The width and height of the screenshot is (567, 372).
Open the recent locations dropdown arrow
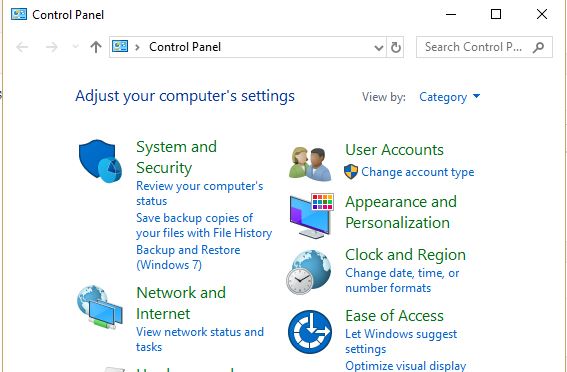76,46
